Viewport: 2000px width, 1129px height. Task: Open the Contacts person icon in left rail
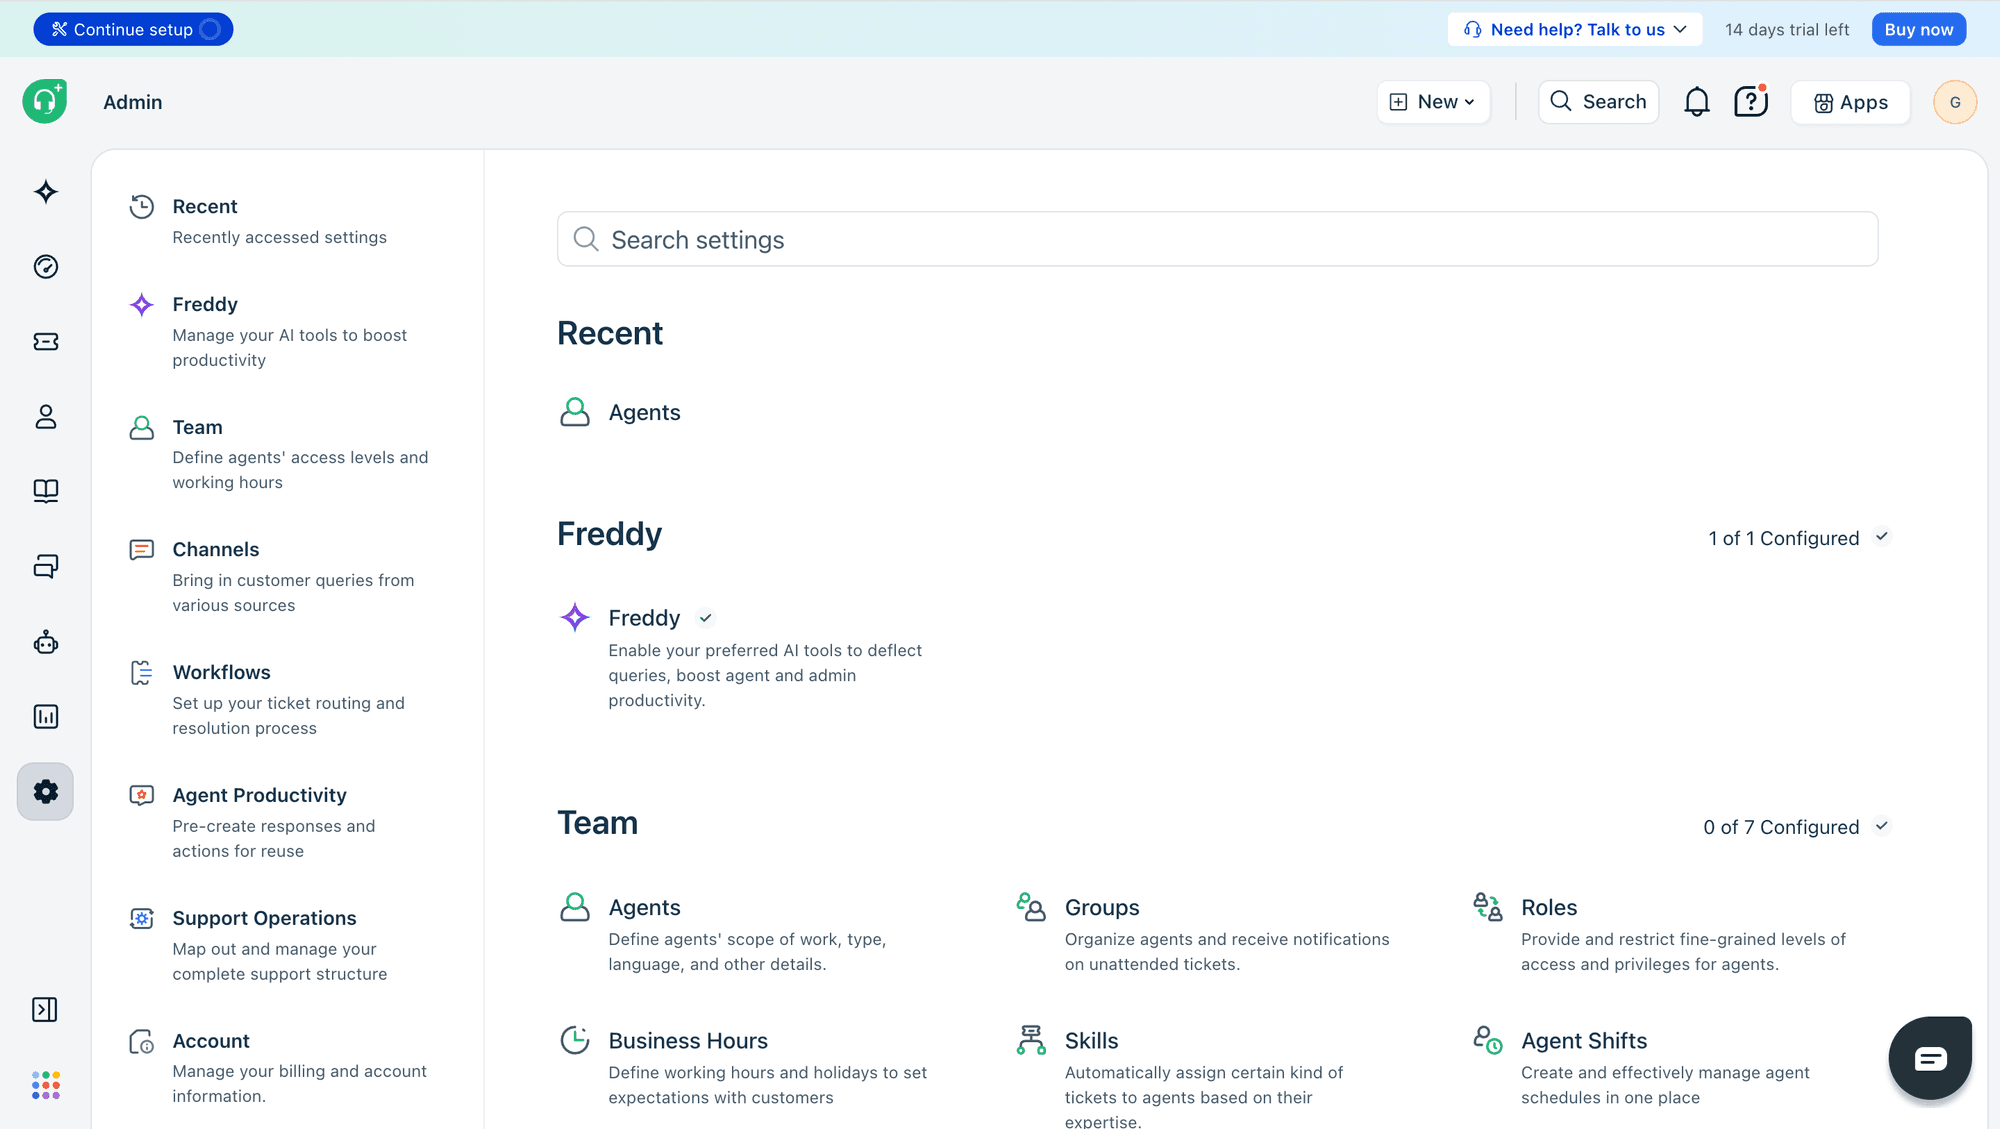[46, 417]
